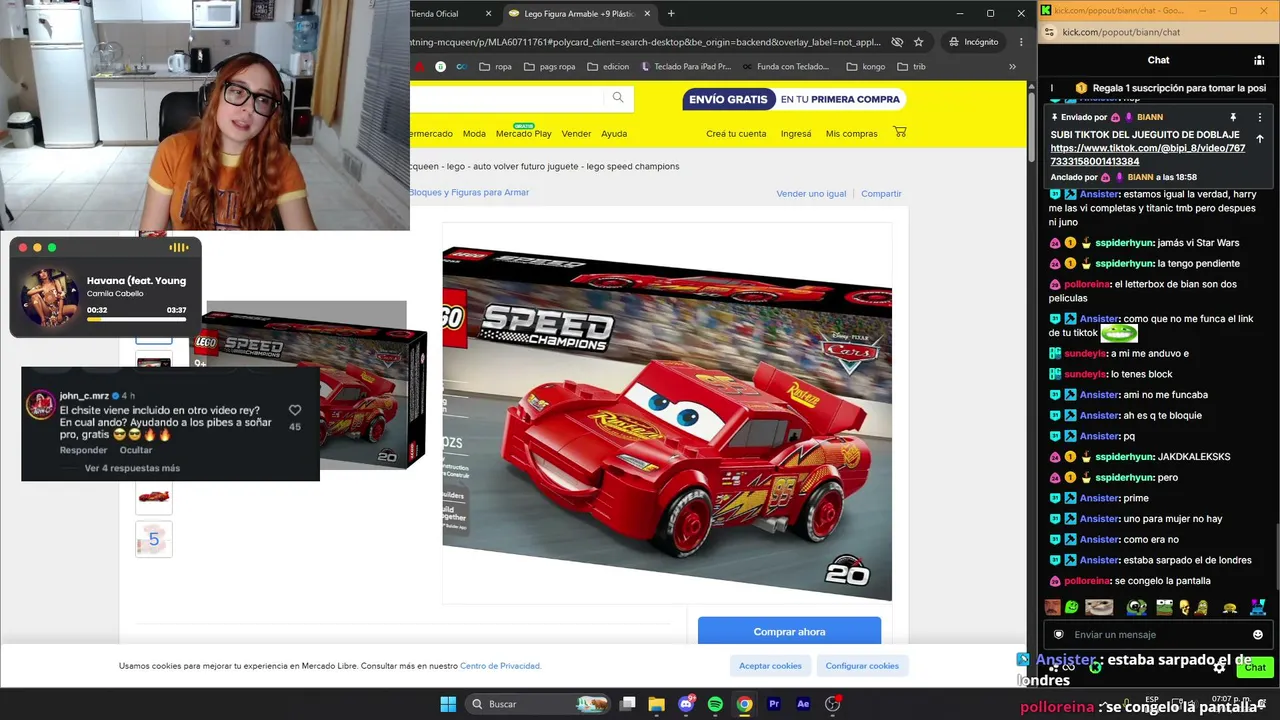Seek in the Havana track progress bar
Viewport: 1280px width, 720px height.
pos(137,320)
